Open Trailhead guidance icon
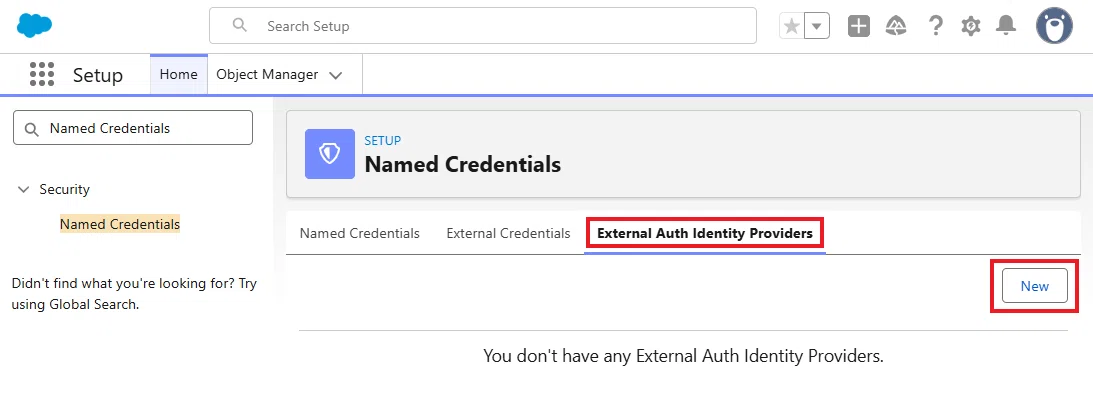 coord(896,26)
